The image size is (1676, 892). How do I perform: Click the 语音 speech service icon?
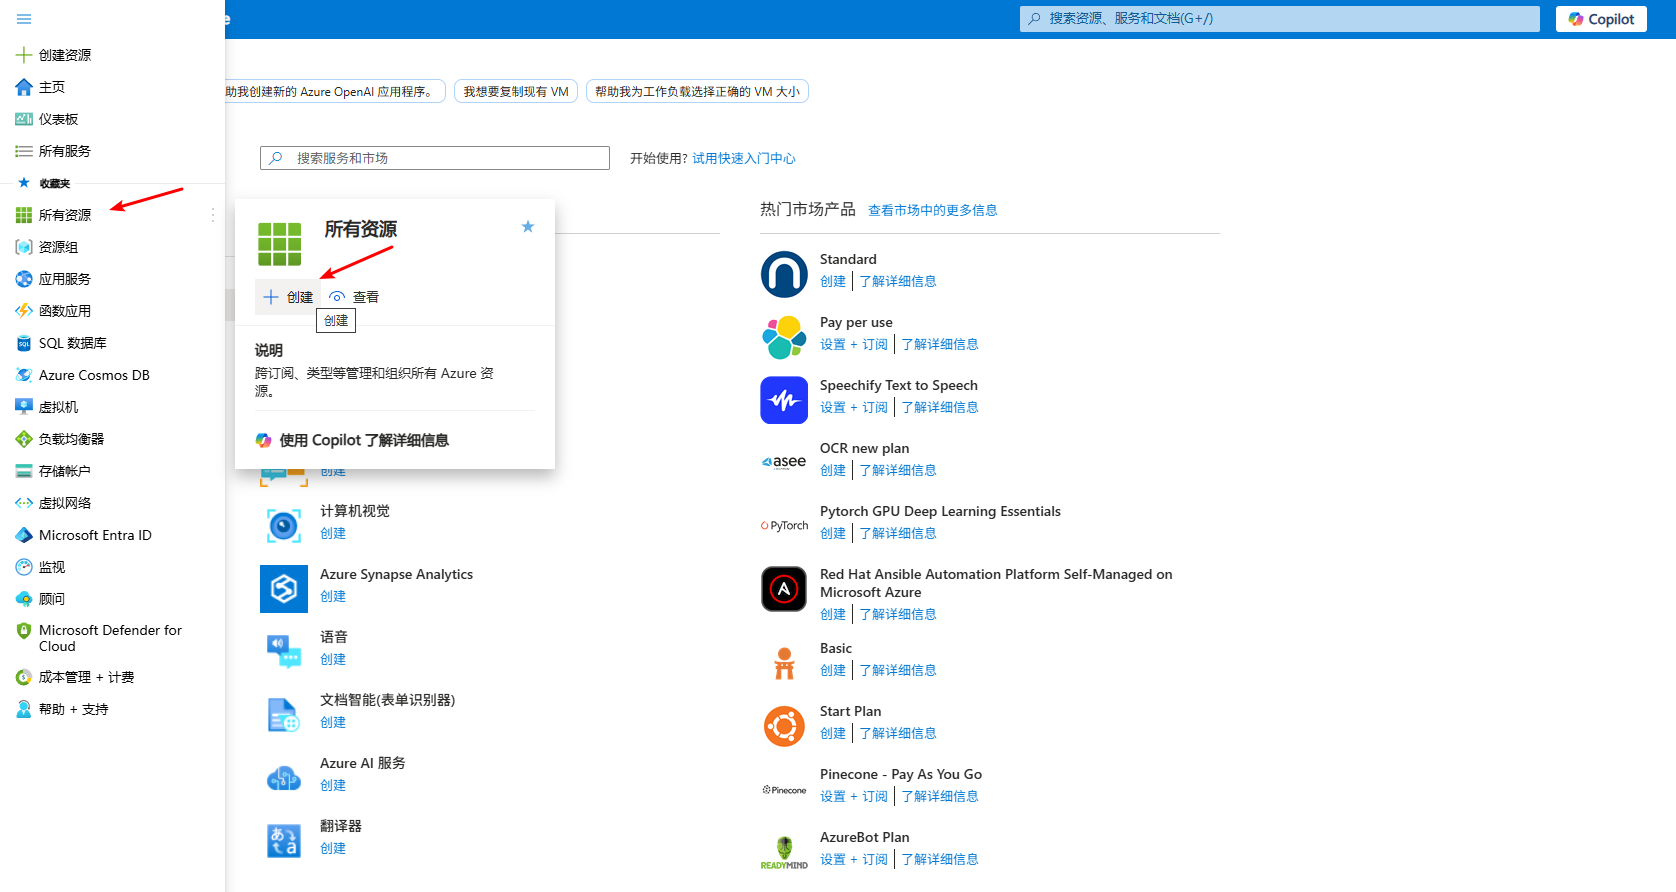pyautogui.click(x=284, y=652)
